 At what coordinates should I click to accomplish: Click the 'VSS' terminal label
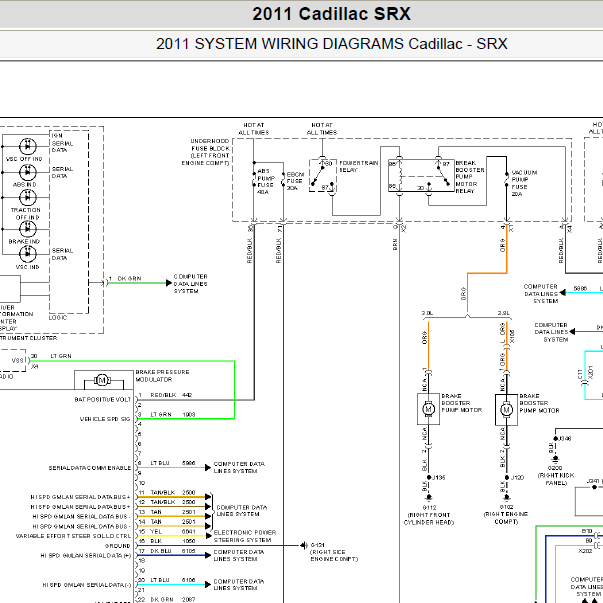pos(18,361)
